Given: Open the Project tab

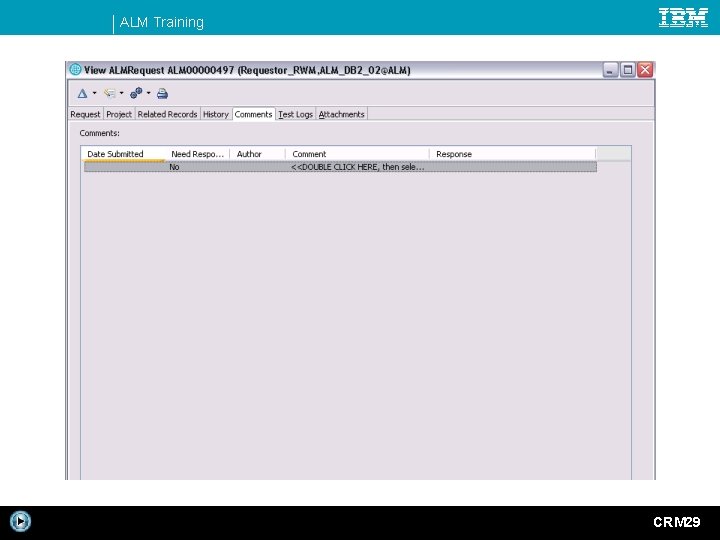Looking at the screenshot, I should pyautogui.click(x=119, y=114).
